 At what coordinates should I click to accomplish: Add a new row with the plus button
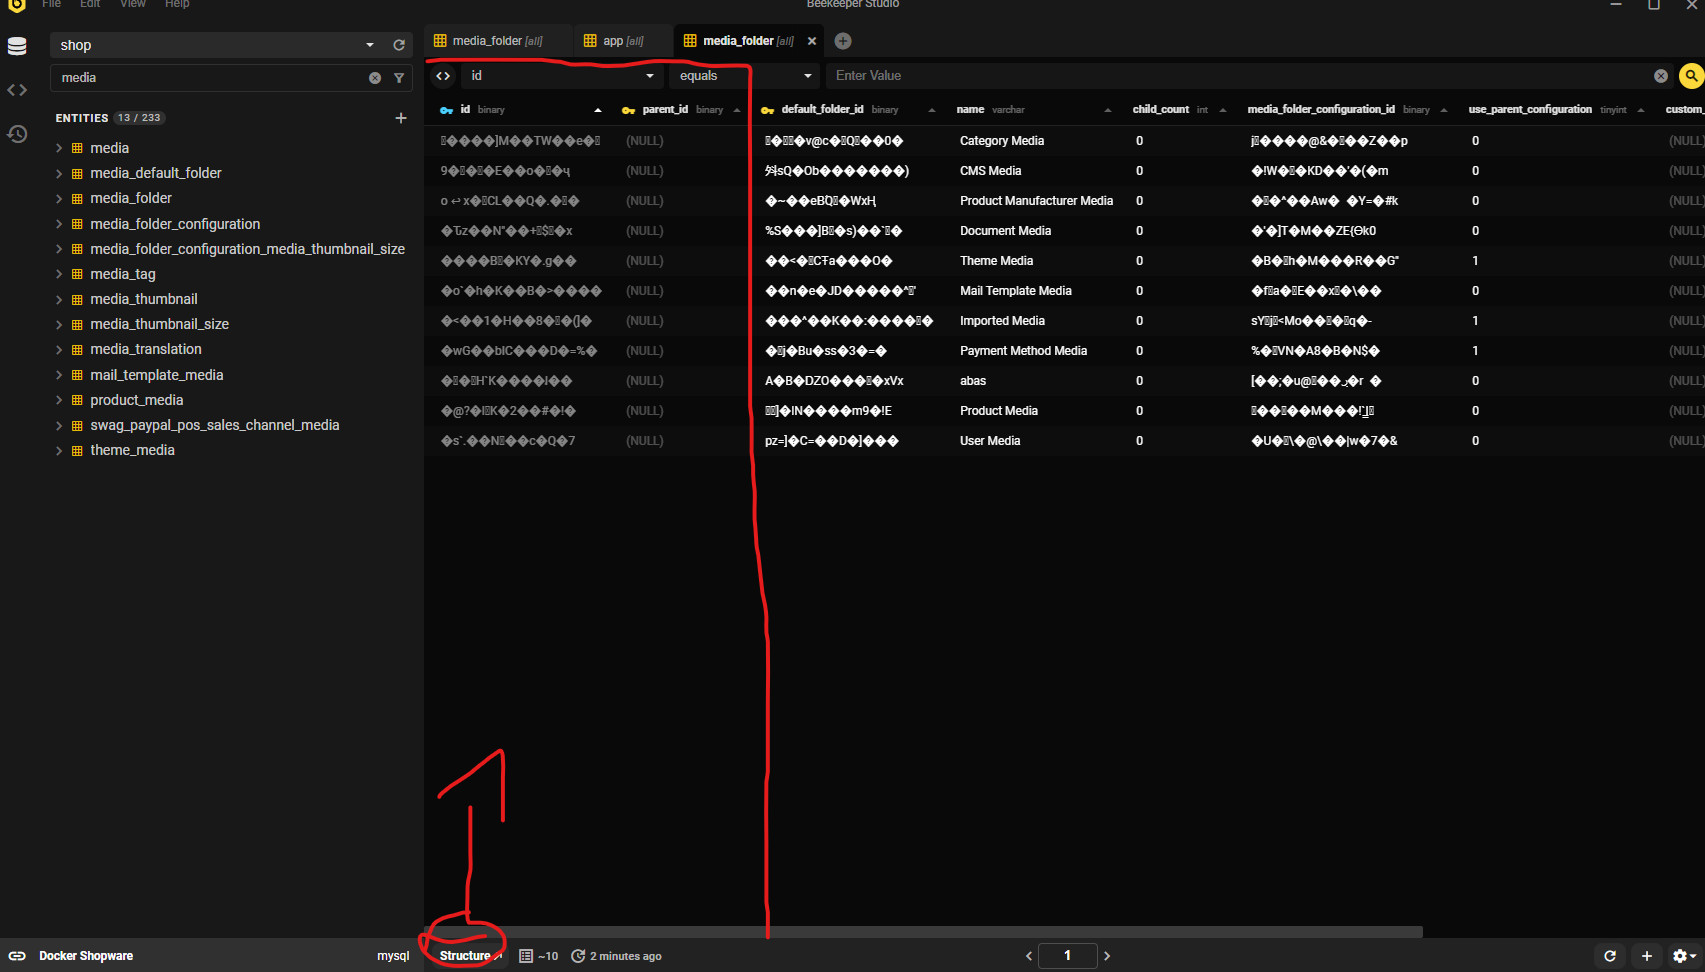click(1647, 955)
